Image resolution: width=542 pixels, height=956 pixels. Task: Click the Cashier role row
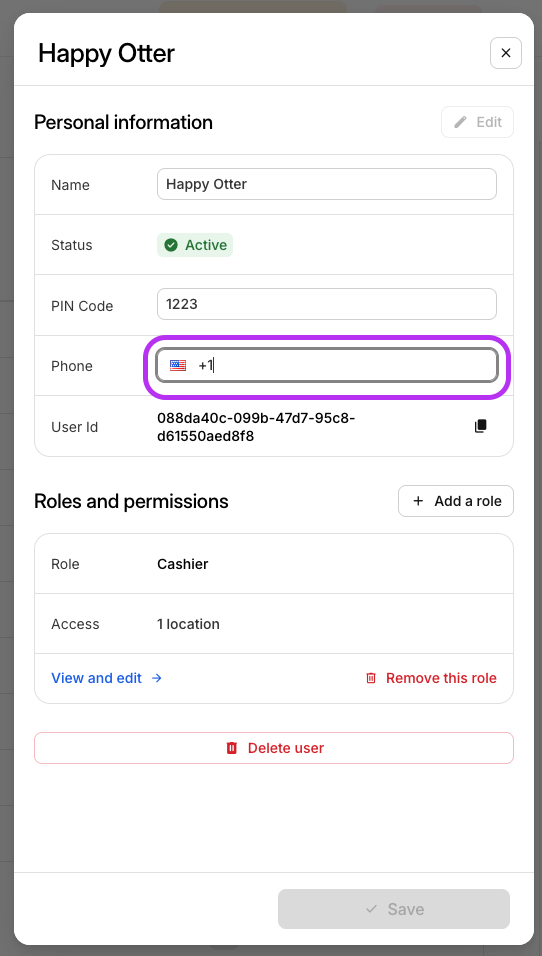274,564
